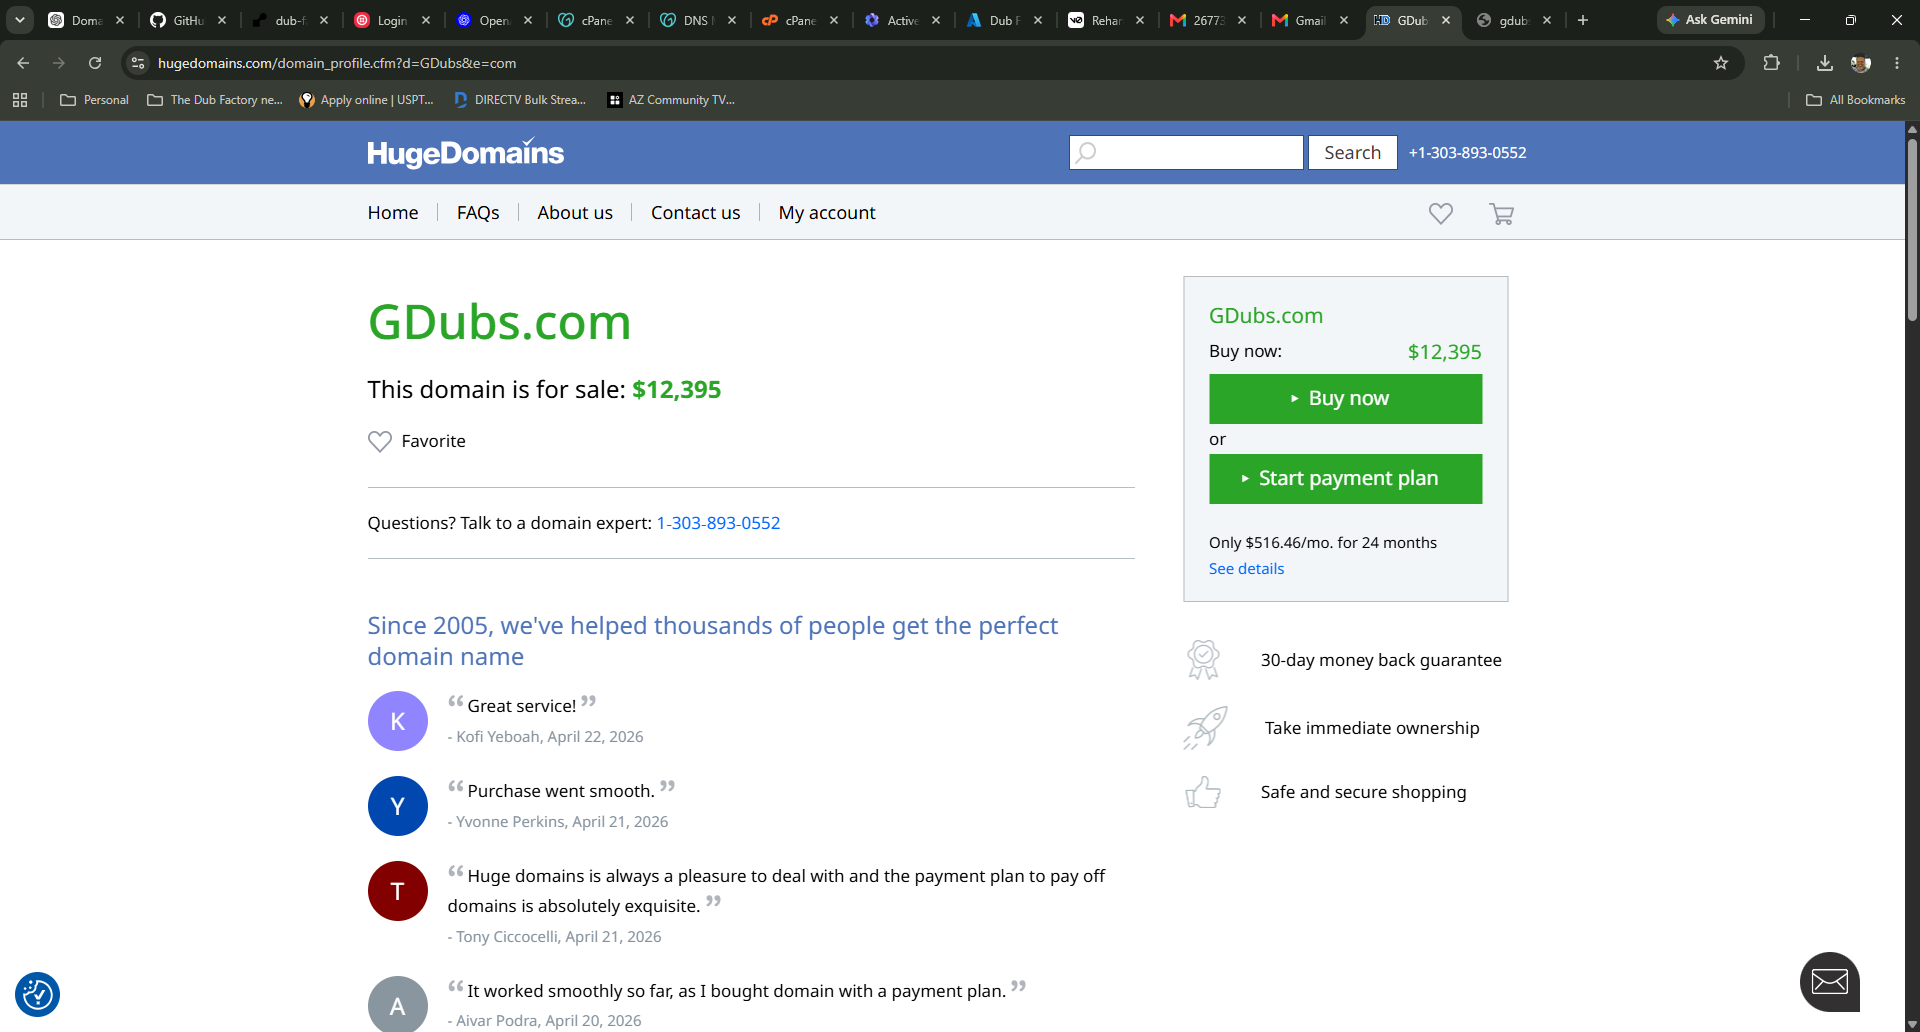Open My account
This screenshot has height=1032, width=1920.
[827, 213]
